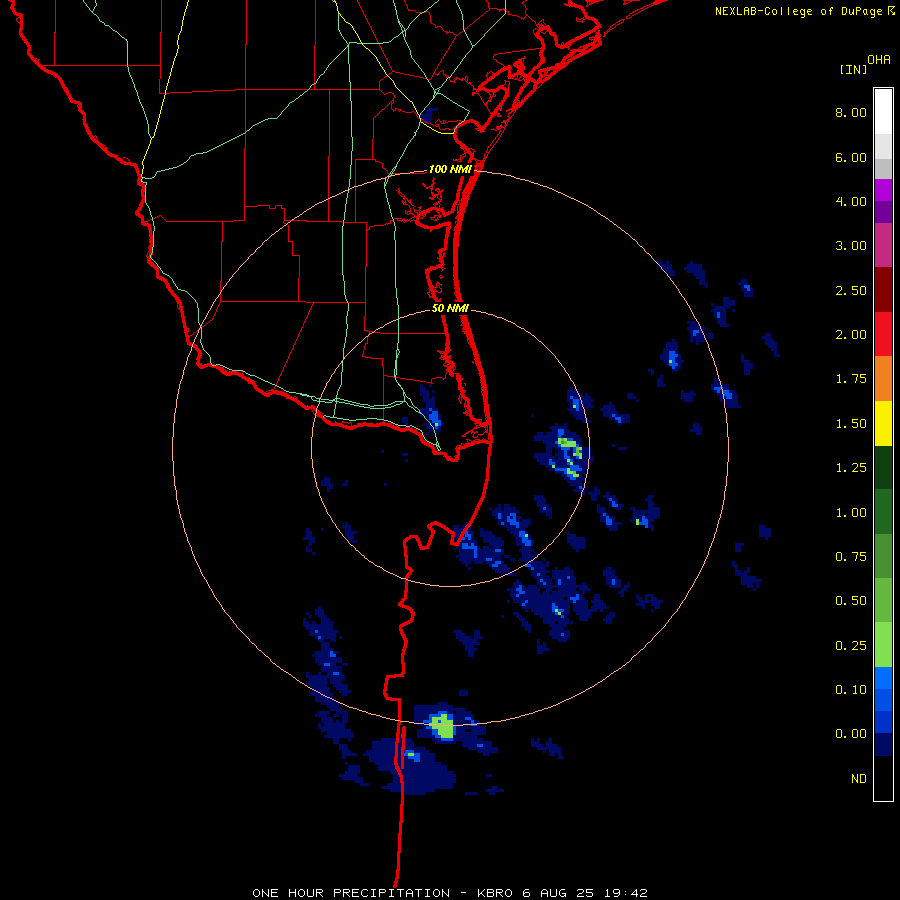Image resolution: width=900 pixels, height=900 pixels.
Task: Click the light green 0.25 legend swatch
Action: [x=883, y=645]
